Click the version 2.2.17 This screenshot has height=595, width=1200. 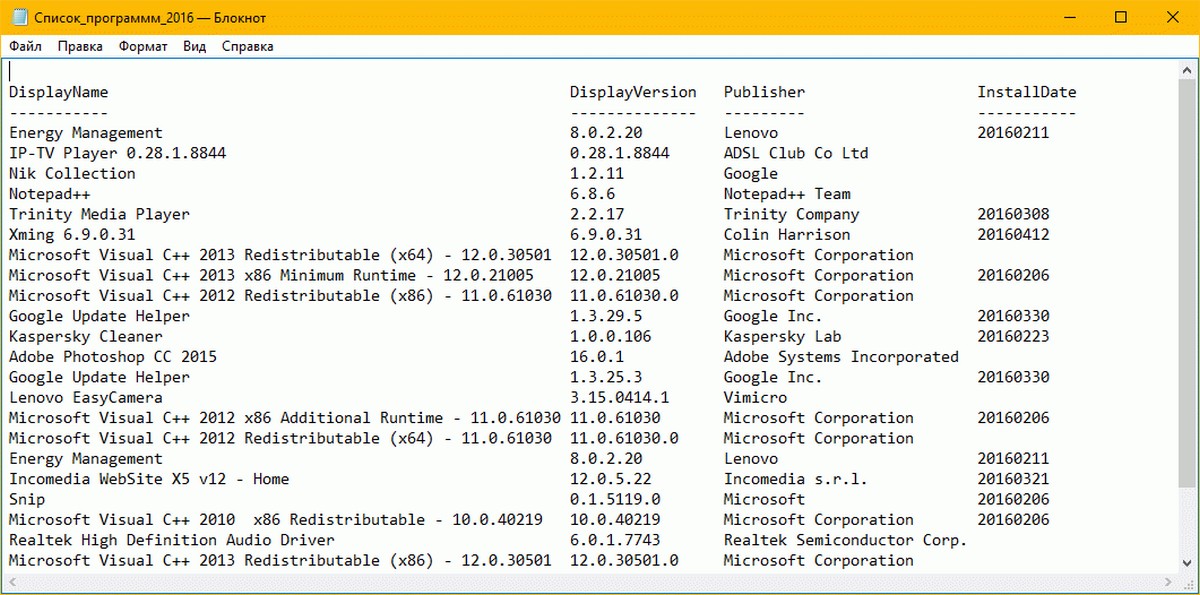pos(597,214)
